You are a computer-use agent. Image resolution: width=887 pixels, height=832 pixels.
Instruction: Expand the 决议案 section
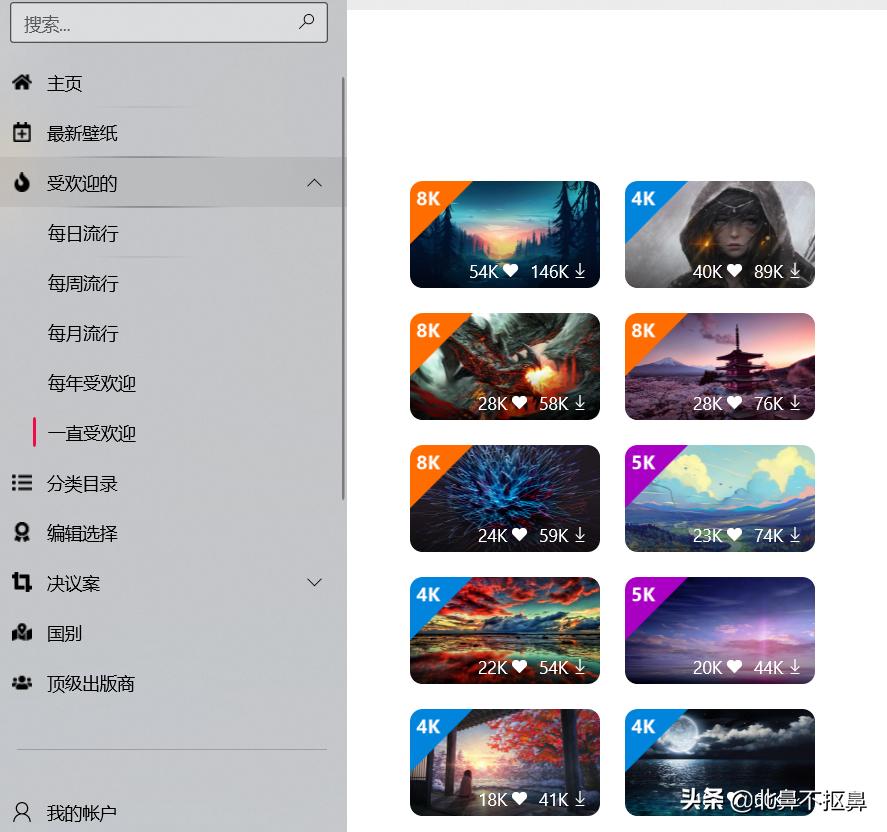pyautogui.click(x=314, y=582)
